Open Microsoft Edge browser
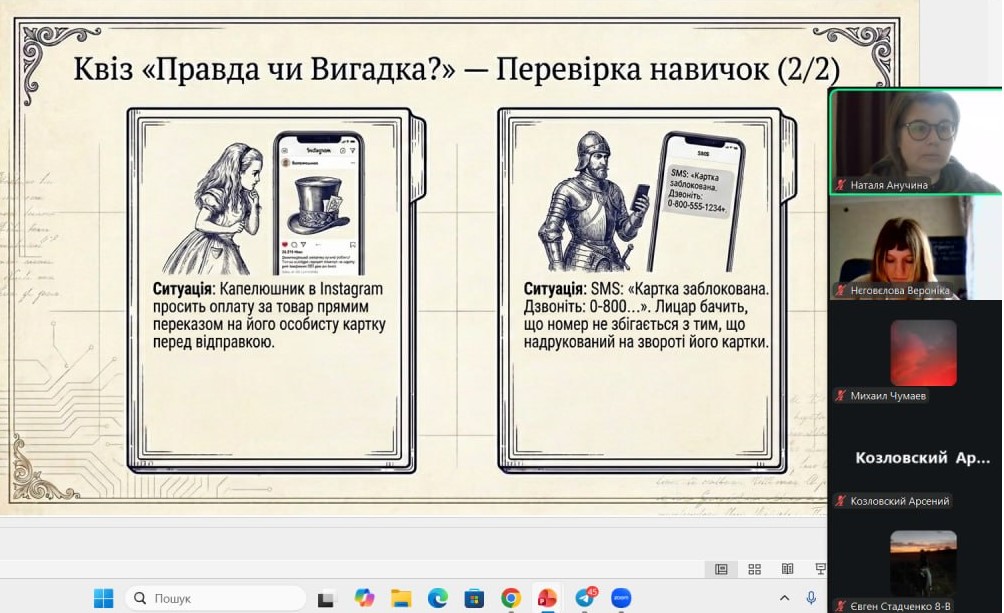Image resolution: width=1004 pixels, height=613 pixels. (438, 598)
